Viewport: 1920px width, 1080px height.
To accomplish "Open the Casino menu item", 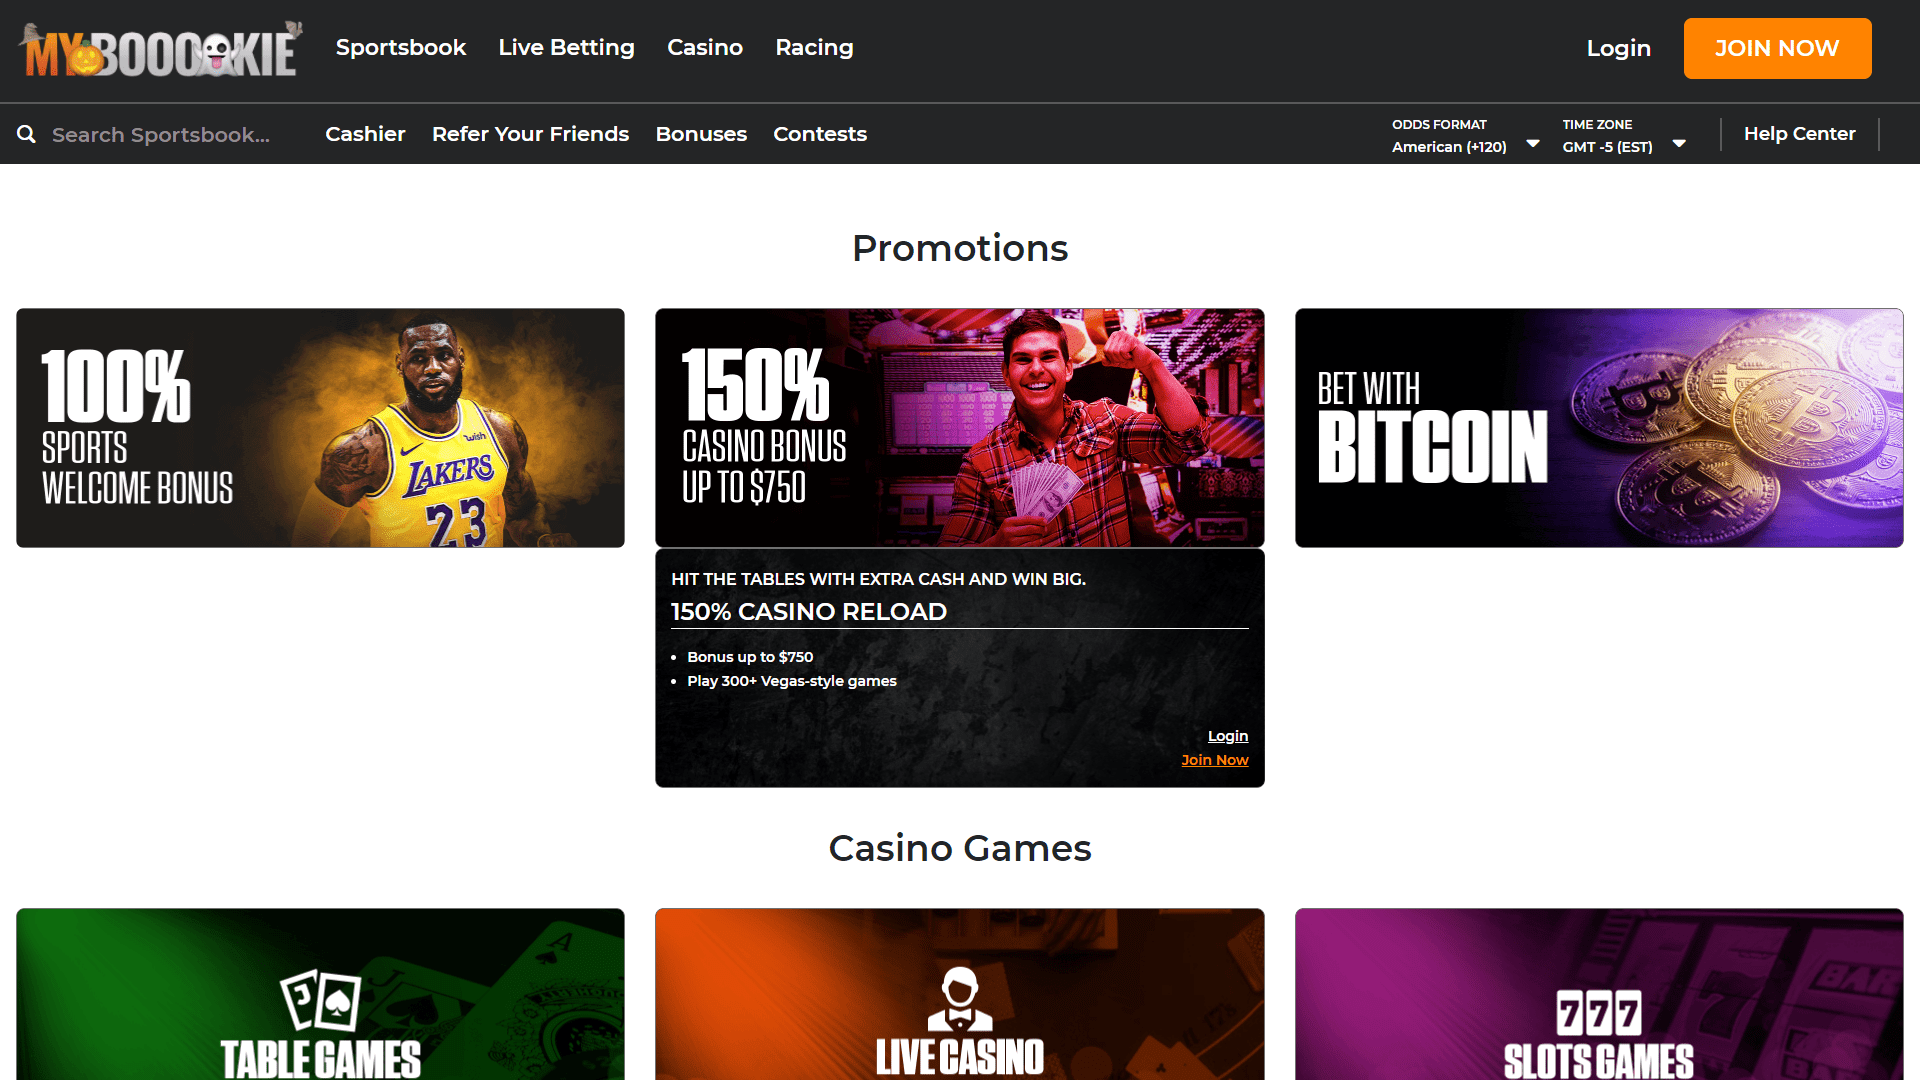I will [705, 47].
